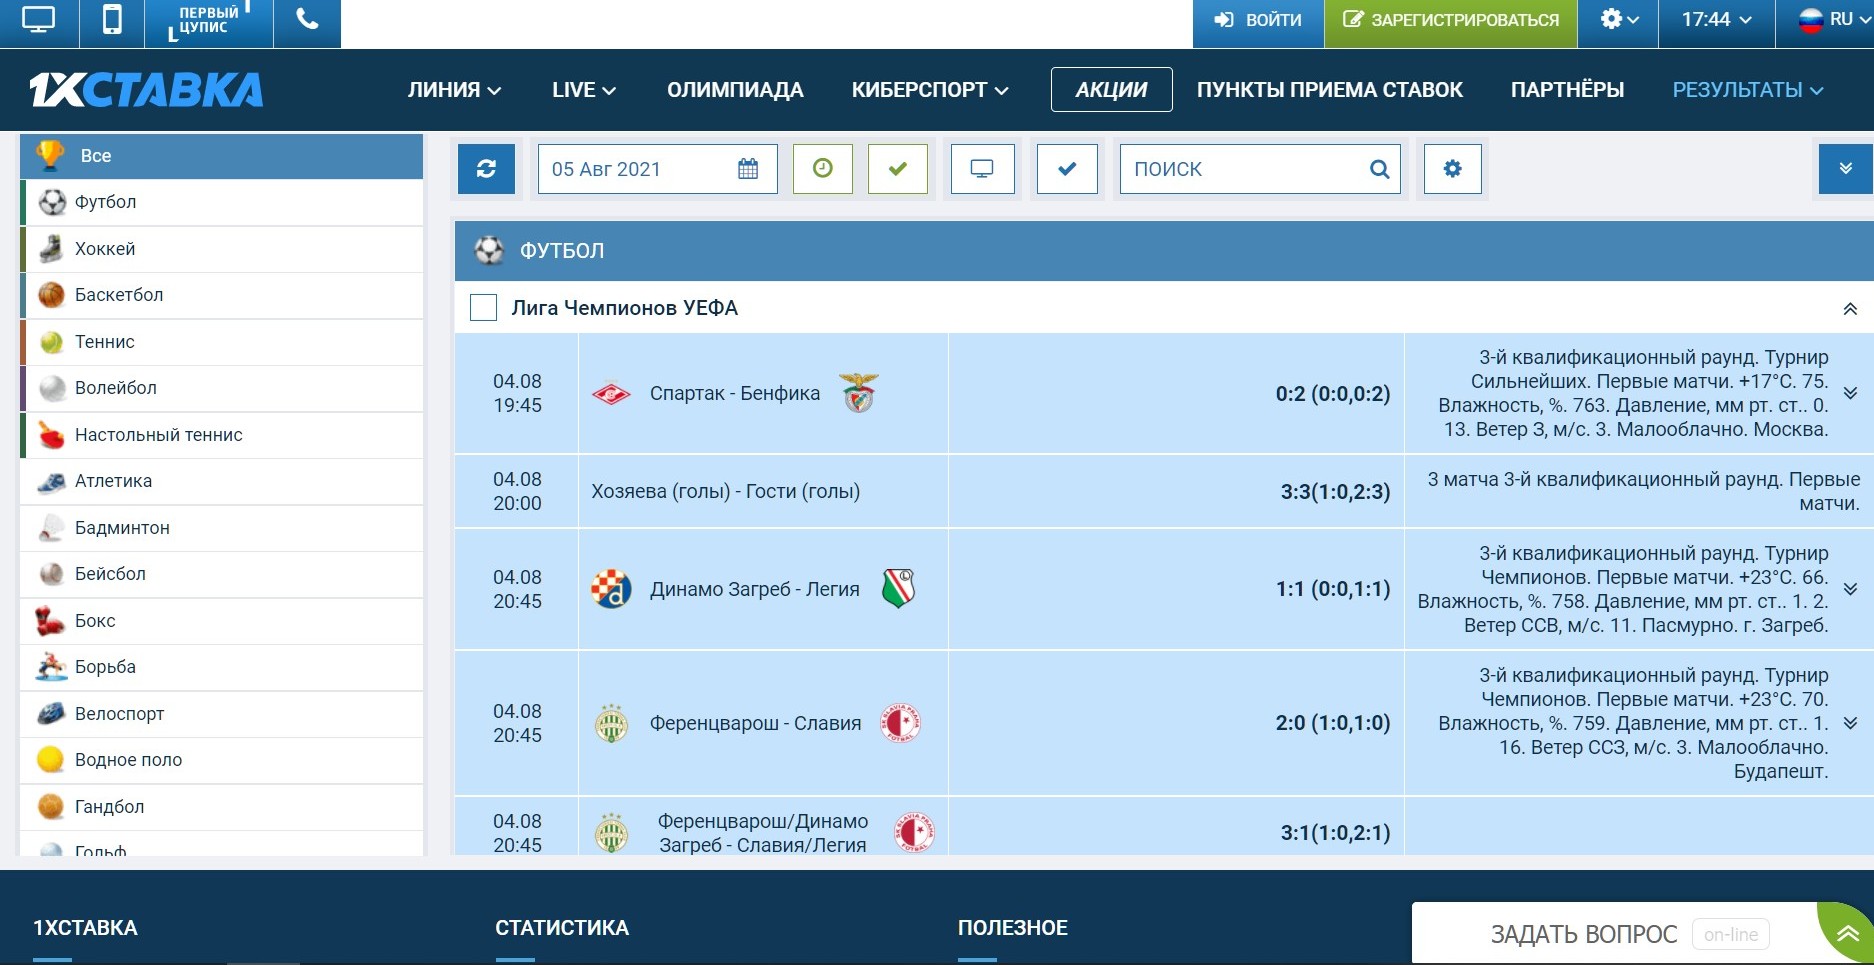This screenshot has width=1874, height=965.
Task: Open the Спартак - Бенфика match link
Action: (735, 394)
